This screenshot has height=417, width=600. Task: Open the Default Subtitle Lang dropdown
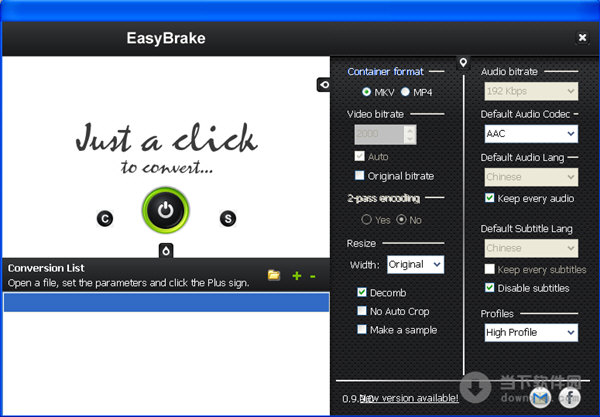pyautogui.click(x=531, y=248)
